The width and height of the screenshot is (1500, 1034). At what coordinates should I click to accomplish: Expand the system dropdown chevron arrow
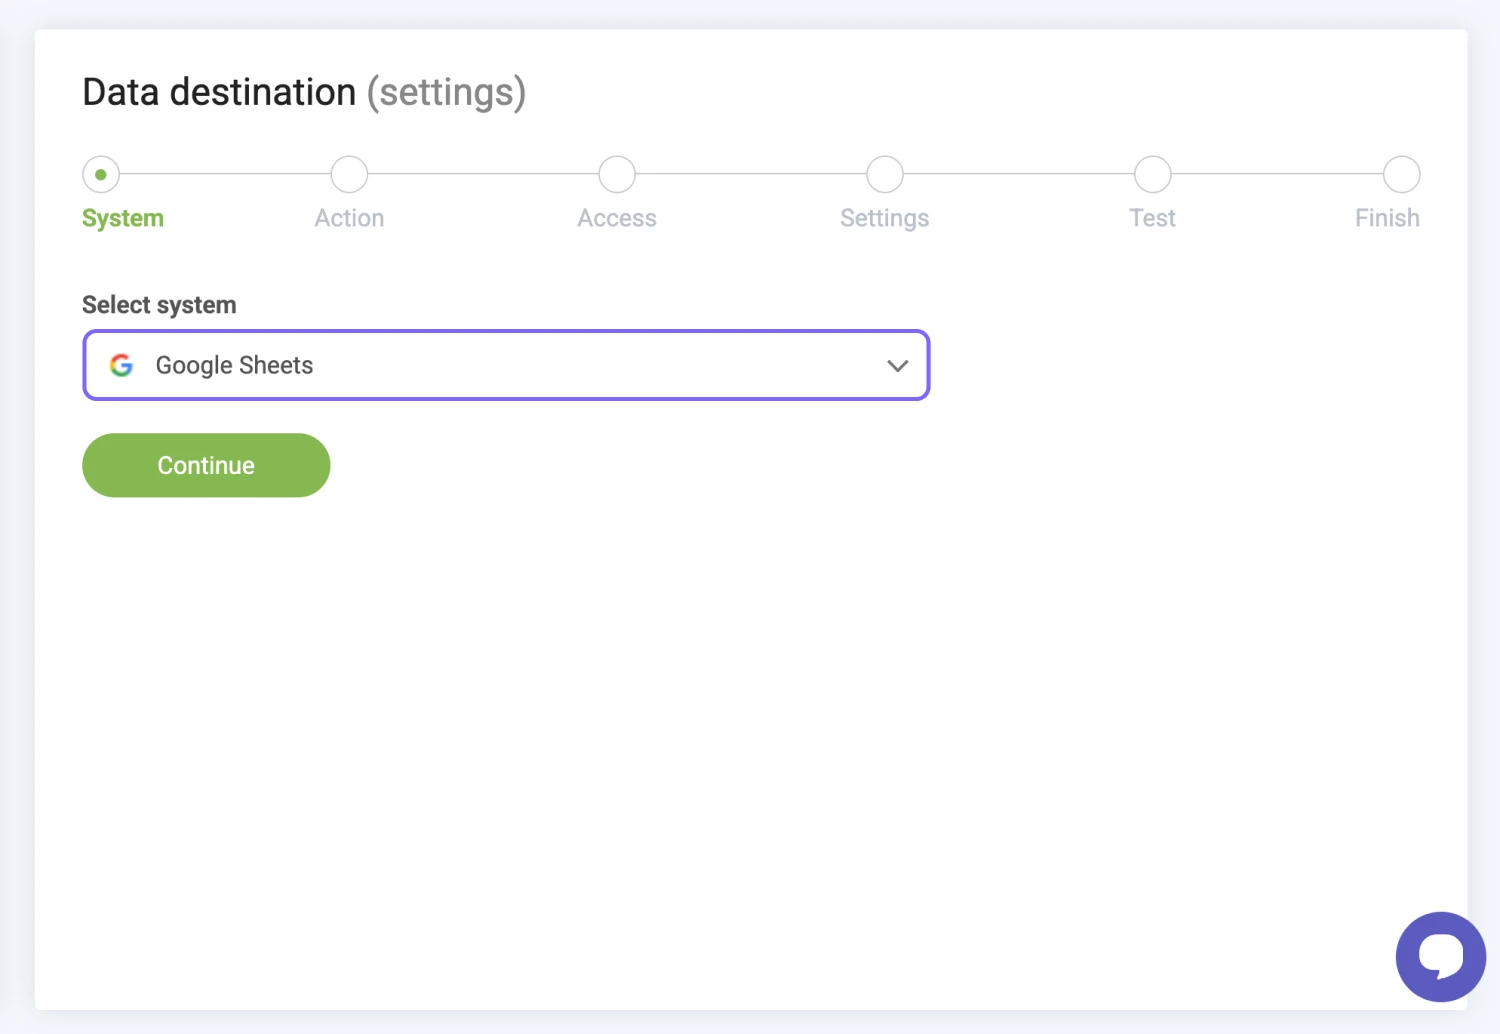tap(897, 366)
